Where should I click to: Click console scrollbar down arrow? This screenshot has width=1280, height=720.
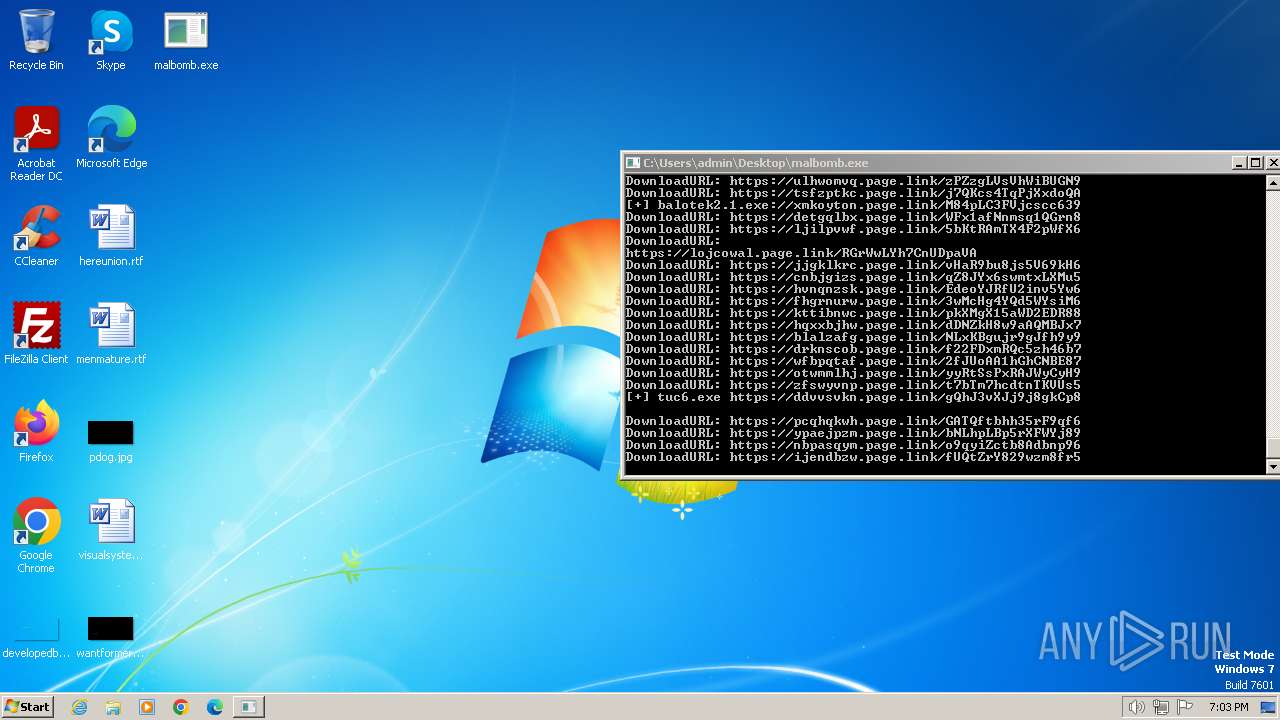tap(1273, 467)
